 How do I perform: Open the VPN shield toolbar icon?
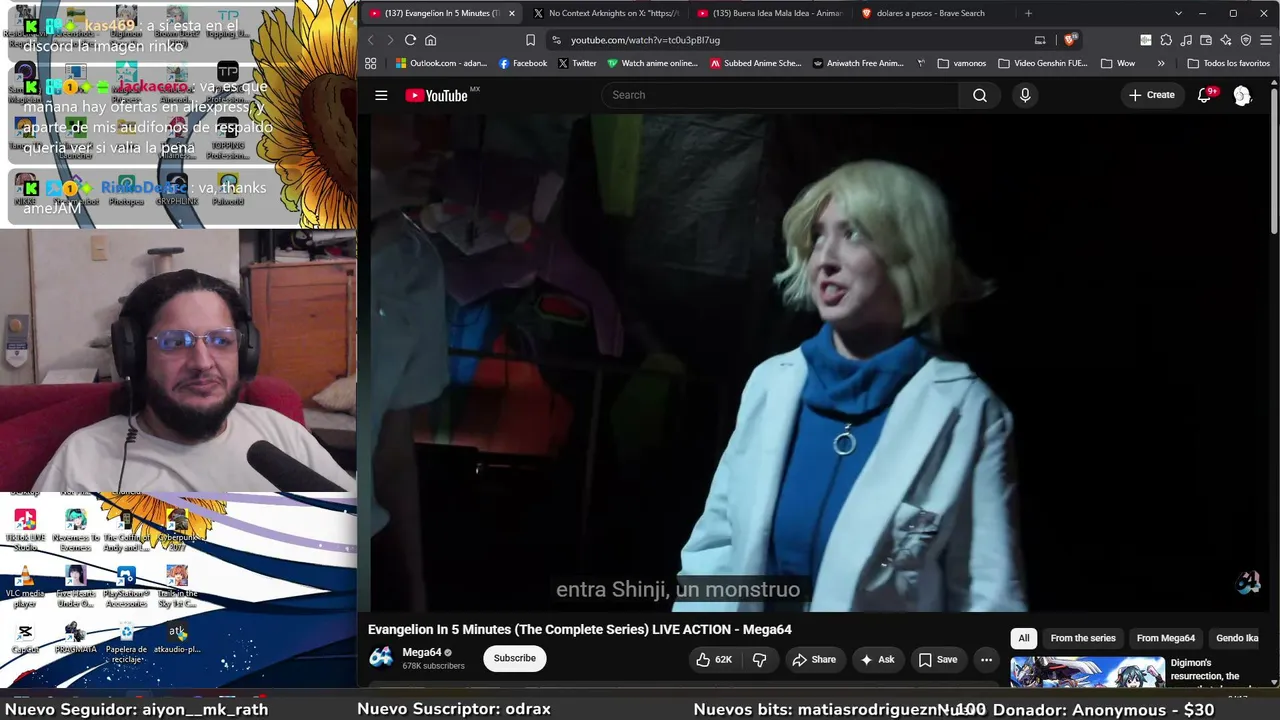pyautogui.click(x=1246, y=40)
